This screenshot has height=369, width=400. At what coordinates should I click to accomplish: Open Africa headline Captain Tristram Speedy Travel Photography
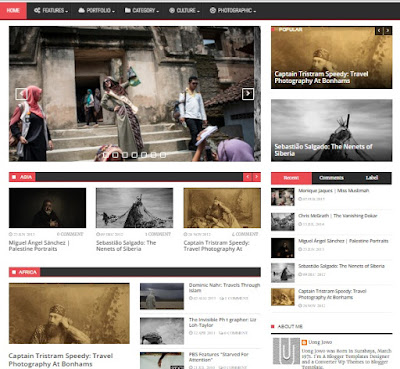(61, 360)
